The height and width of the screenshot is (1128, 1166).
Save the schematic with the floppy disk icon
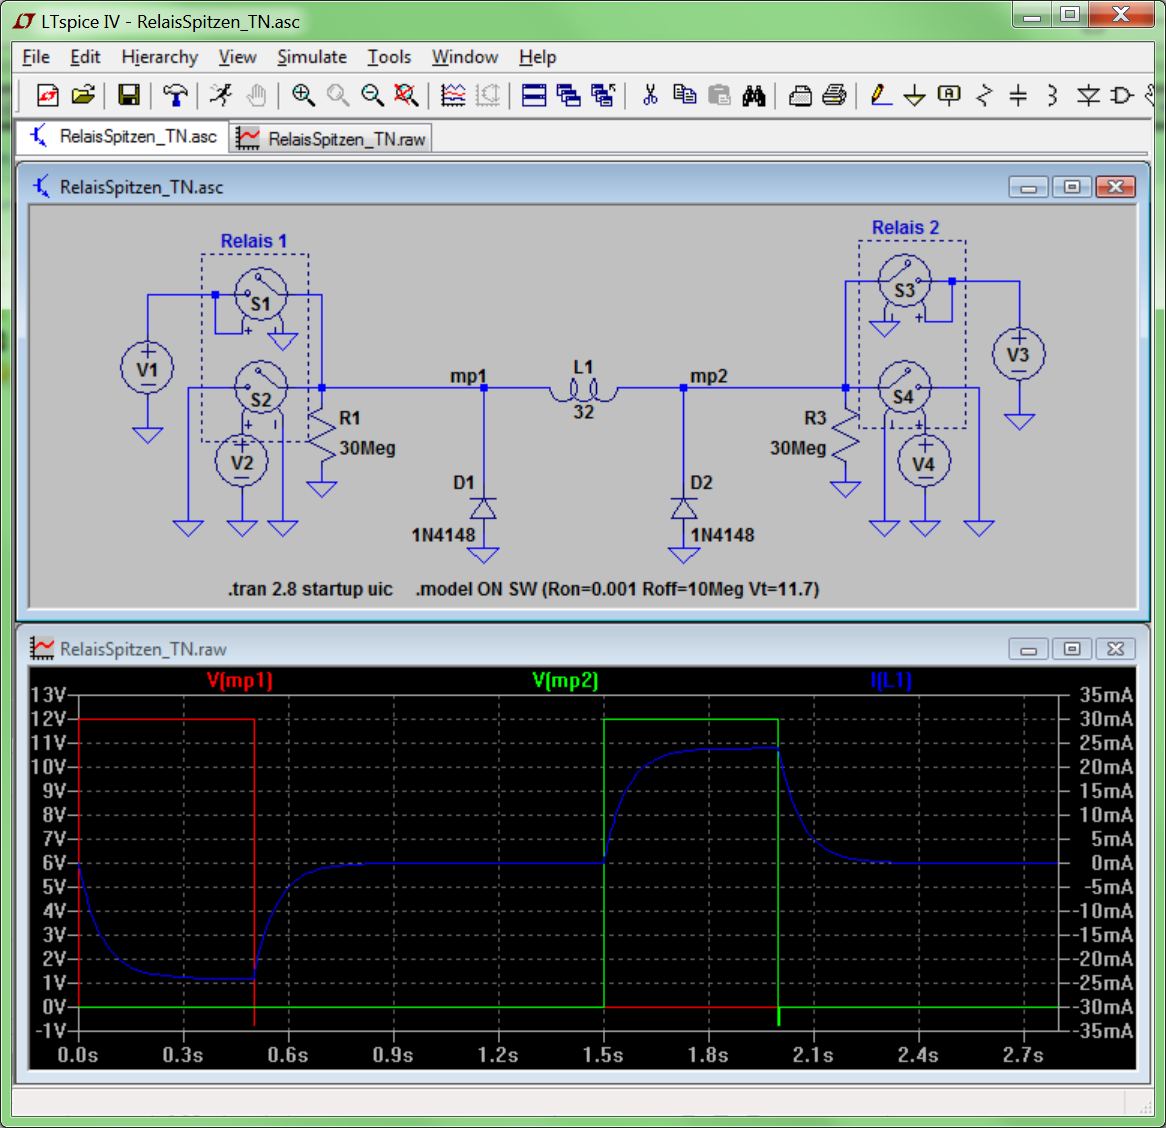128,95
